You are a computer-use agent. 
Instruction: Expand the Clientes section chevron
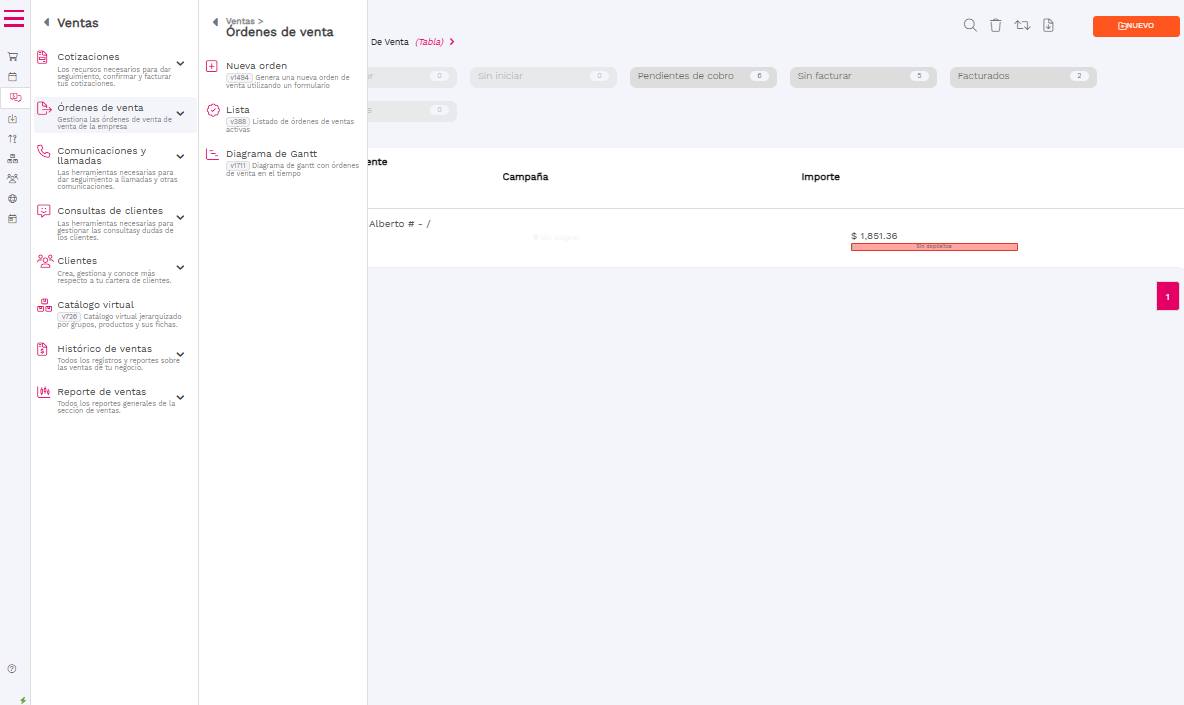(x=180, y=267)
